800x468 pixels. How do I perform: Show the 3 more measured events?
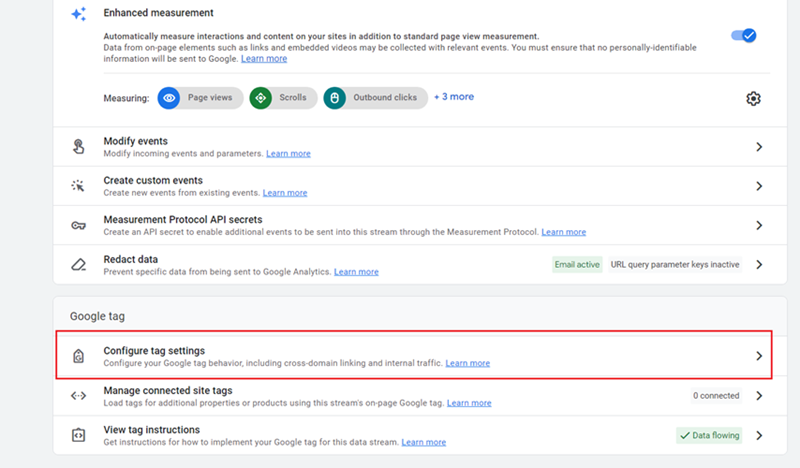click(454, 96)
